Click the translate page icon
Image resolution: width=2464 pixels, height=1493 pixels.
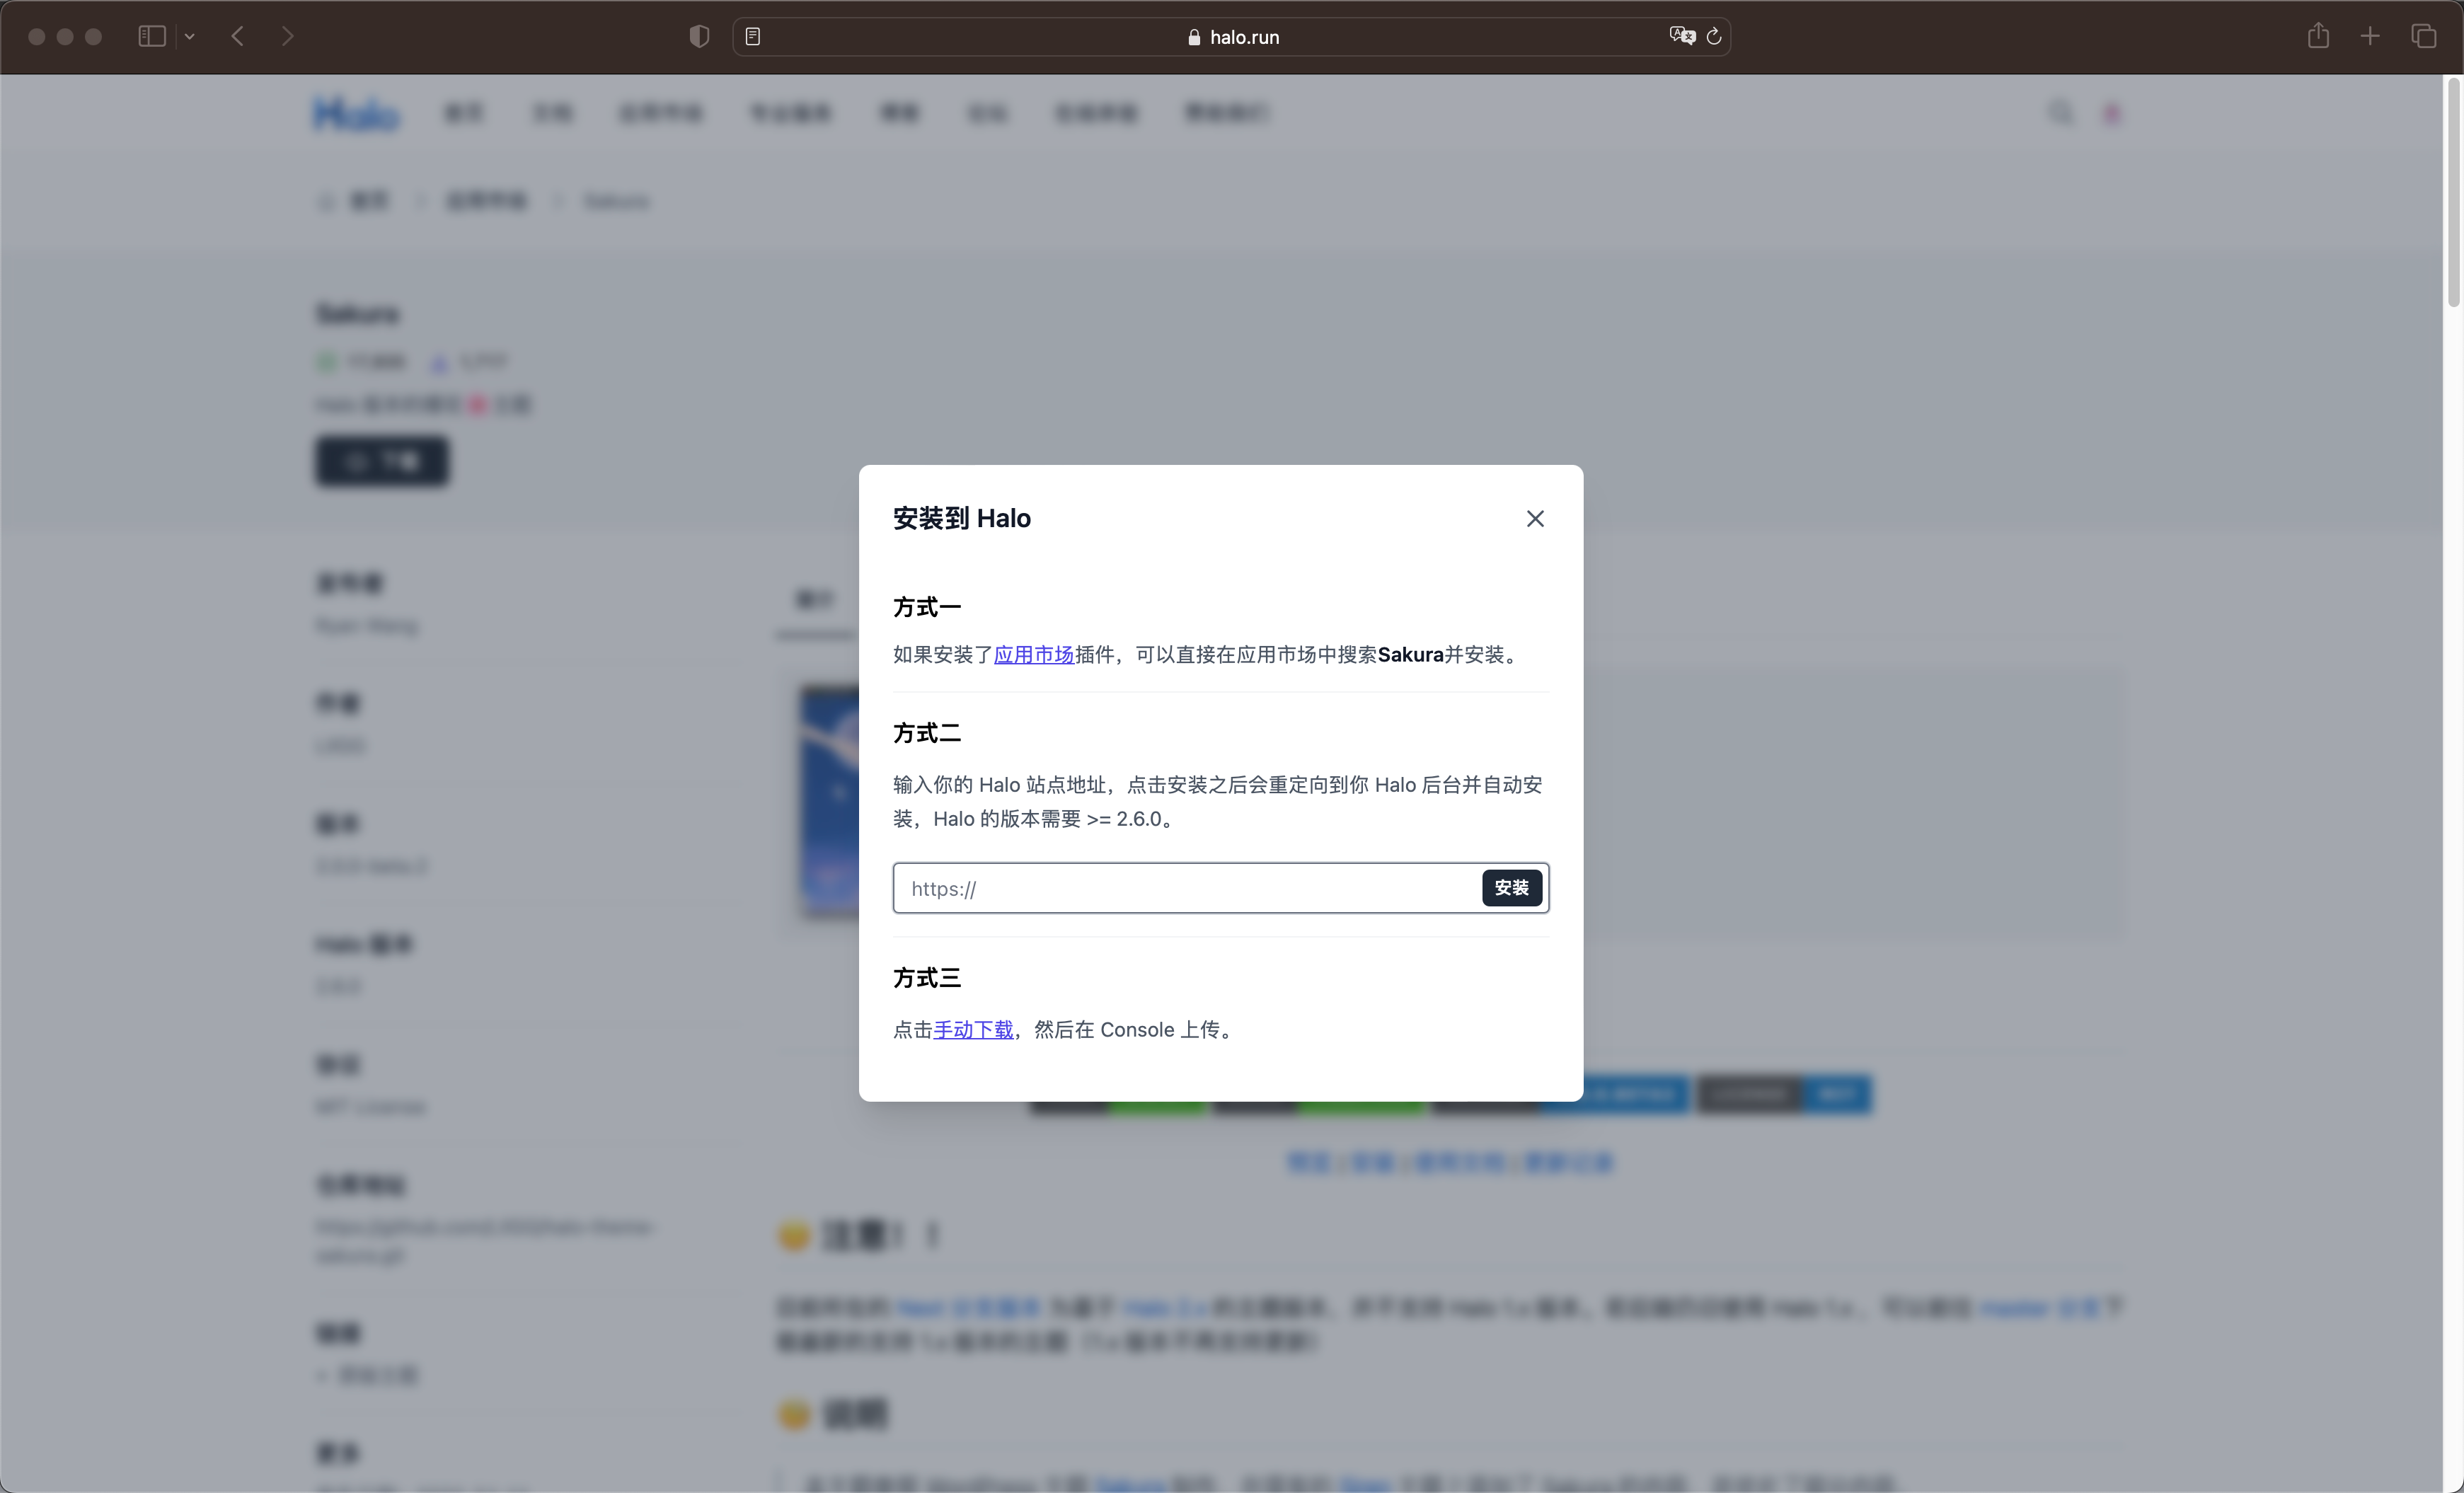point(1682,36)
